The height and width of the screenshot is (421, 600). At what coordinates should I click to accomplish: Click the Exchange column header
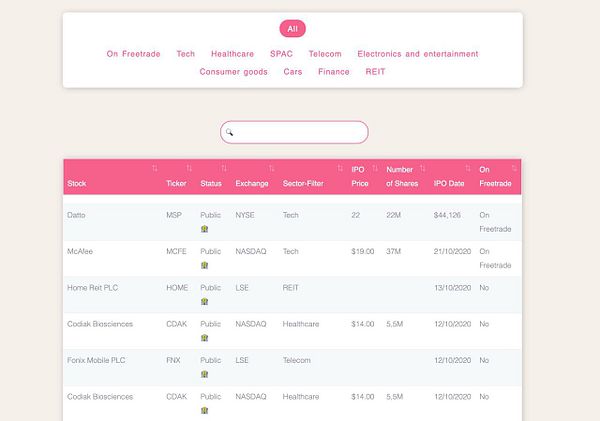coord(252,184)
